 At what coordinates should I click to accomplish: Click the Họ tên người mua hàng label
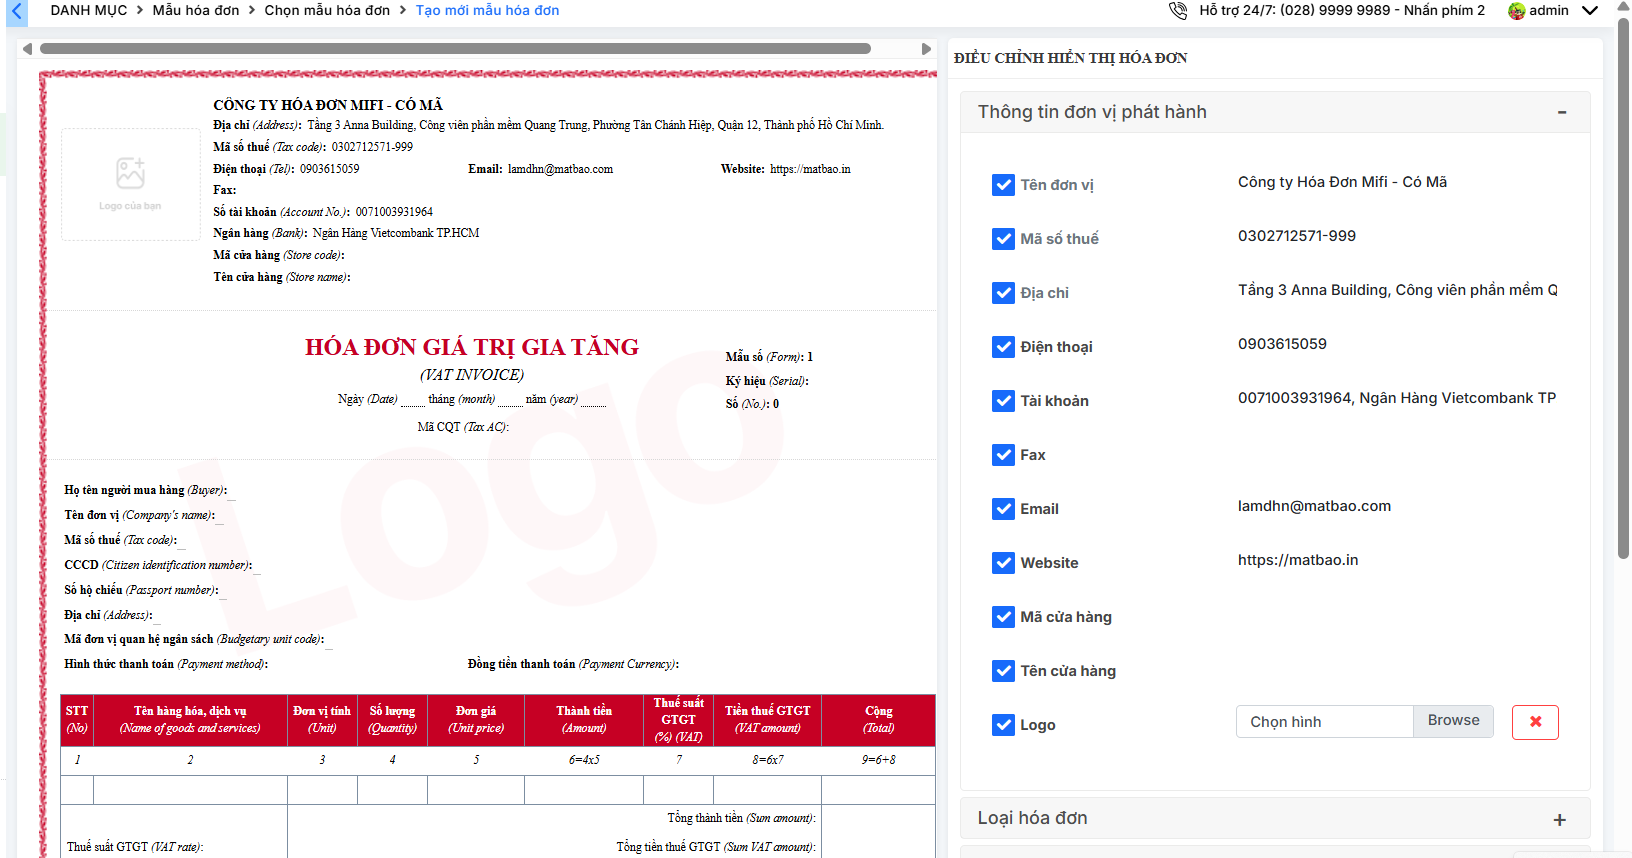[146, 490]
